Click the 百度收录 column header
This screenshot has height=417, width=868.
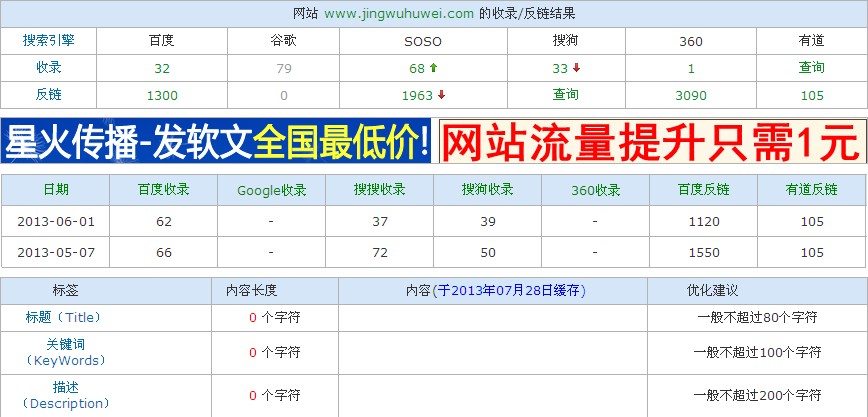point(164,189)
